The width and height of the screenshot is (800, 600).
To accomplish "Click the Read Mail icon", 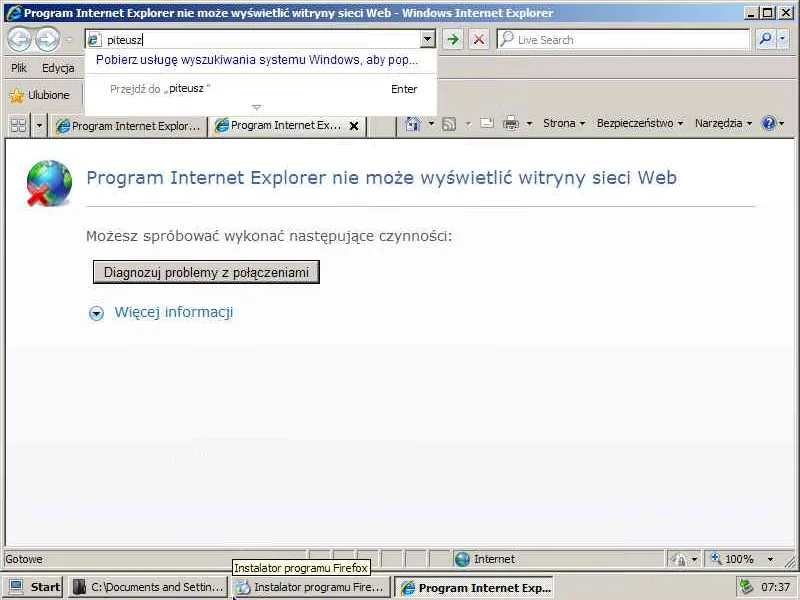I will pos(487,123).
